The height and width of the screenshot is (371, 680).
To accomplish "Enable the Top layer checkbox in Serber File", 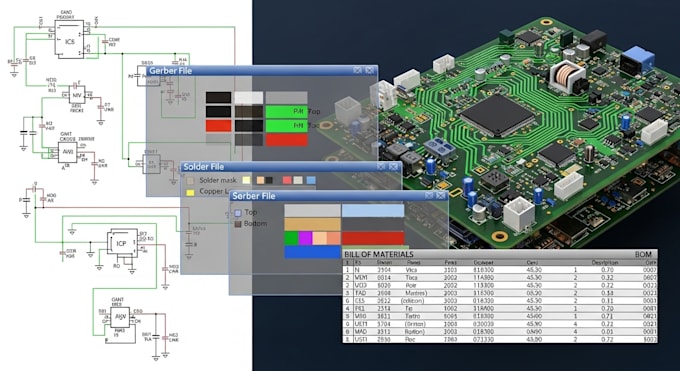I will [x=238, y=213].
